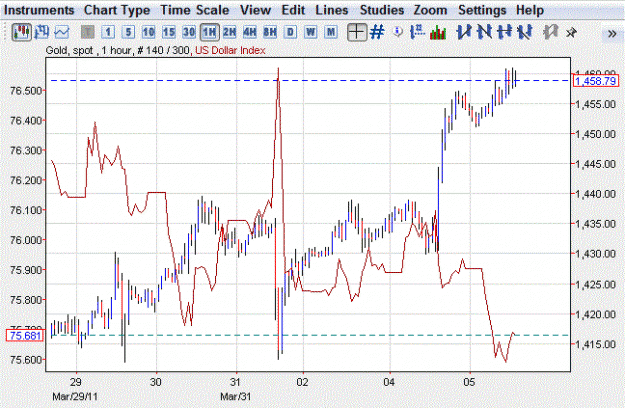Click the 1,440.00 right axis value
625x408 pixels.
tap(596, 194)
